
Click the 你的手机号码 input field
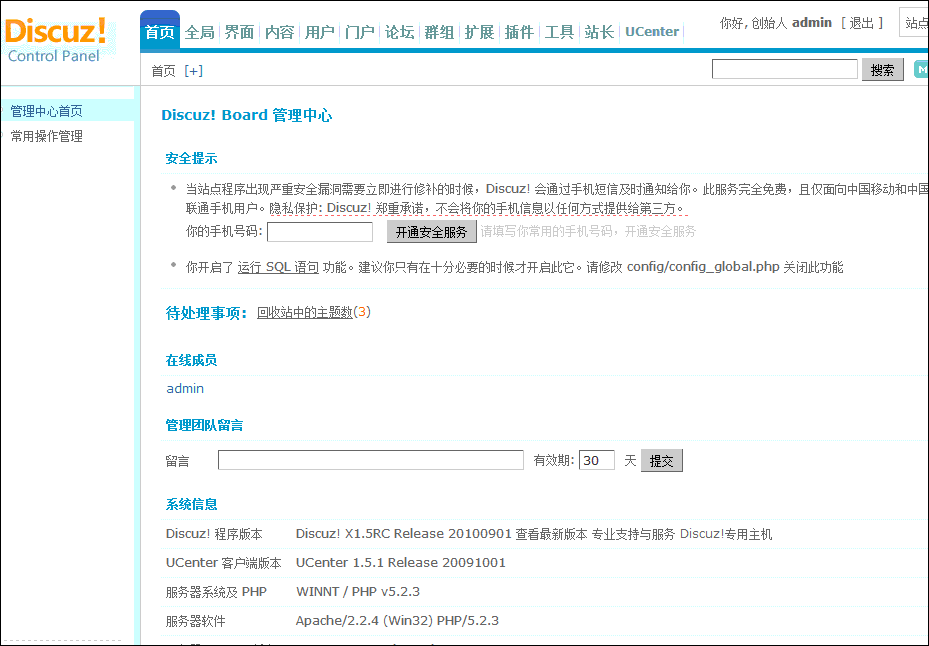click(x=320, y=232)
